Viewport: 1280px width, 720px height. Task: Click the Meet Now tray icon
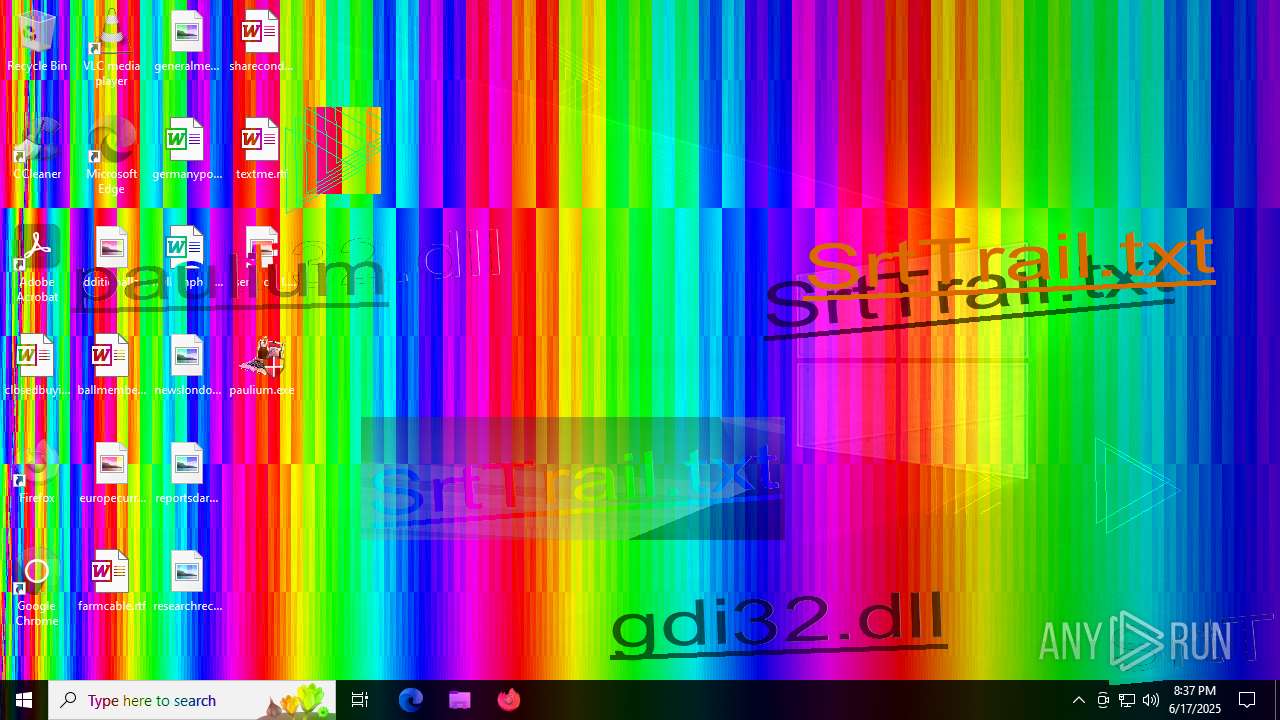click(x=1103, y=700)
